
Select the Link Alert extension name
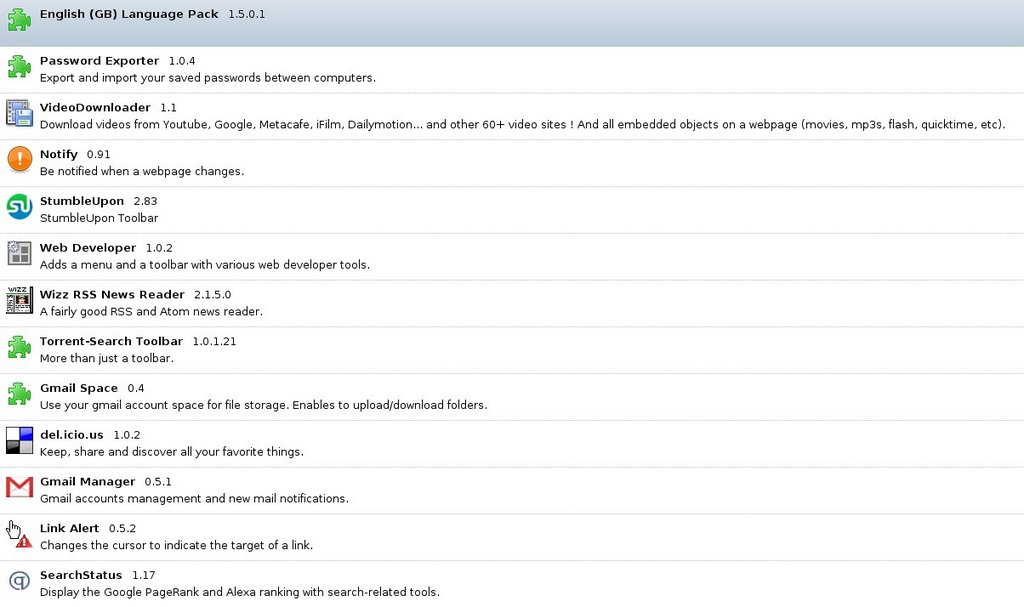pyautogui.click(x=69, y=528)
